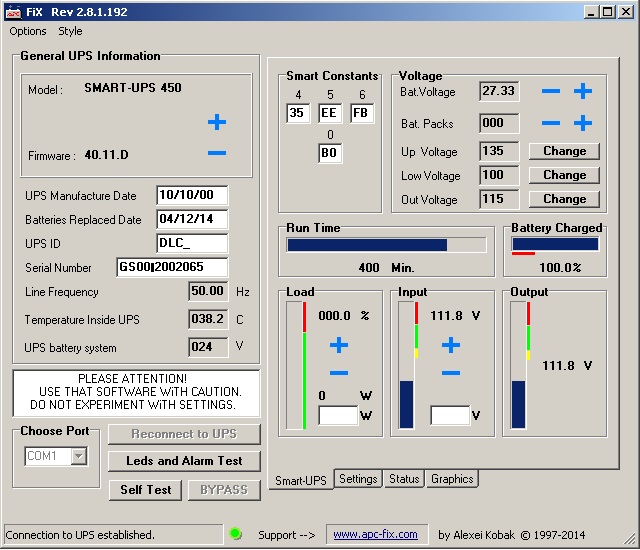Click the Run Time progress bar
The width and height of the screenshot is (640, 550).
point(386,244)
